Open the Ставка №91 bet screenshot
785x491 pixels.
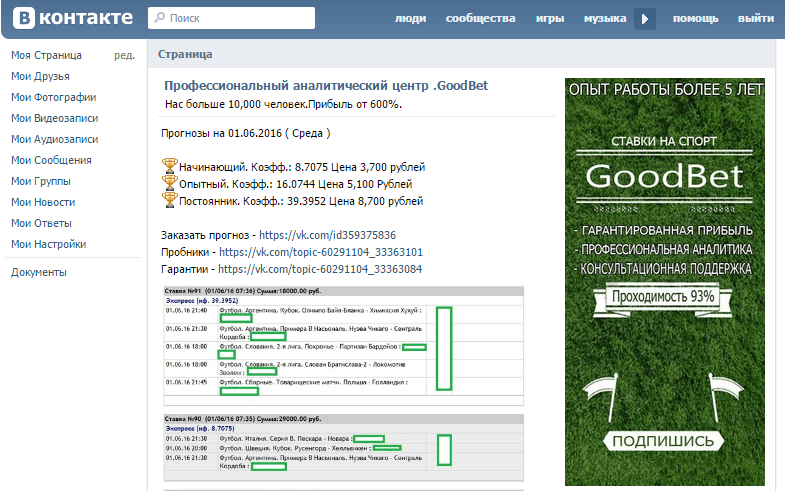[343, 345]
